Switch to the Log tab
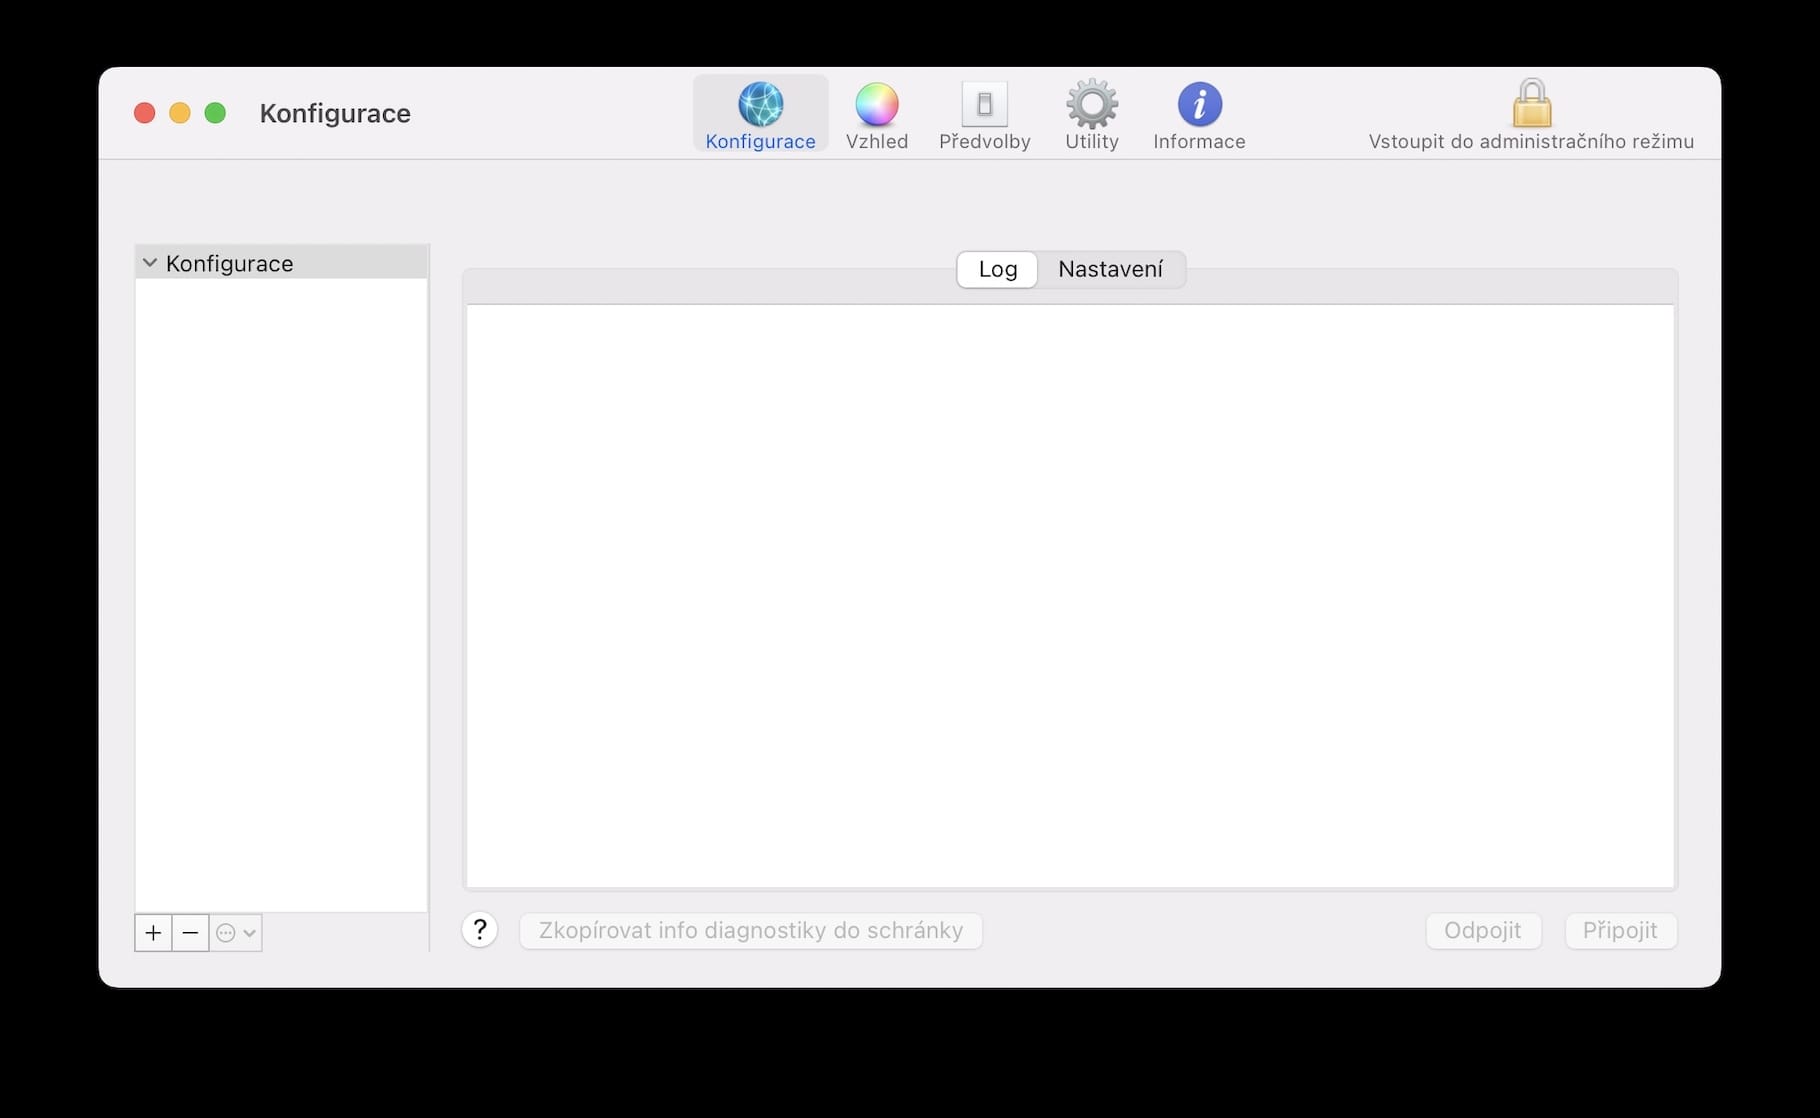The height and width of the screenshot is (1118, 1820). pos(998,269)
